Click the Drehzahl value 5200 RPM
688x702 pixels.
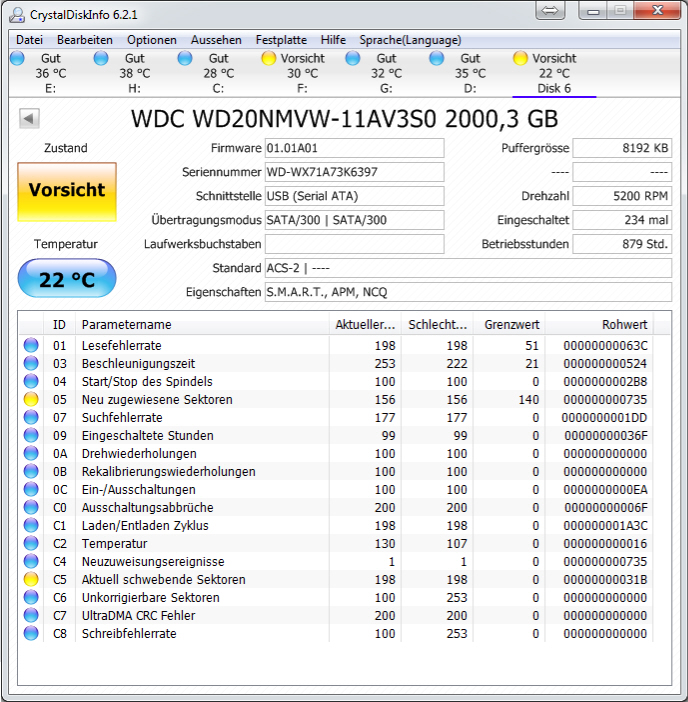coord(622,196)
